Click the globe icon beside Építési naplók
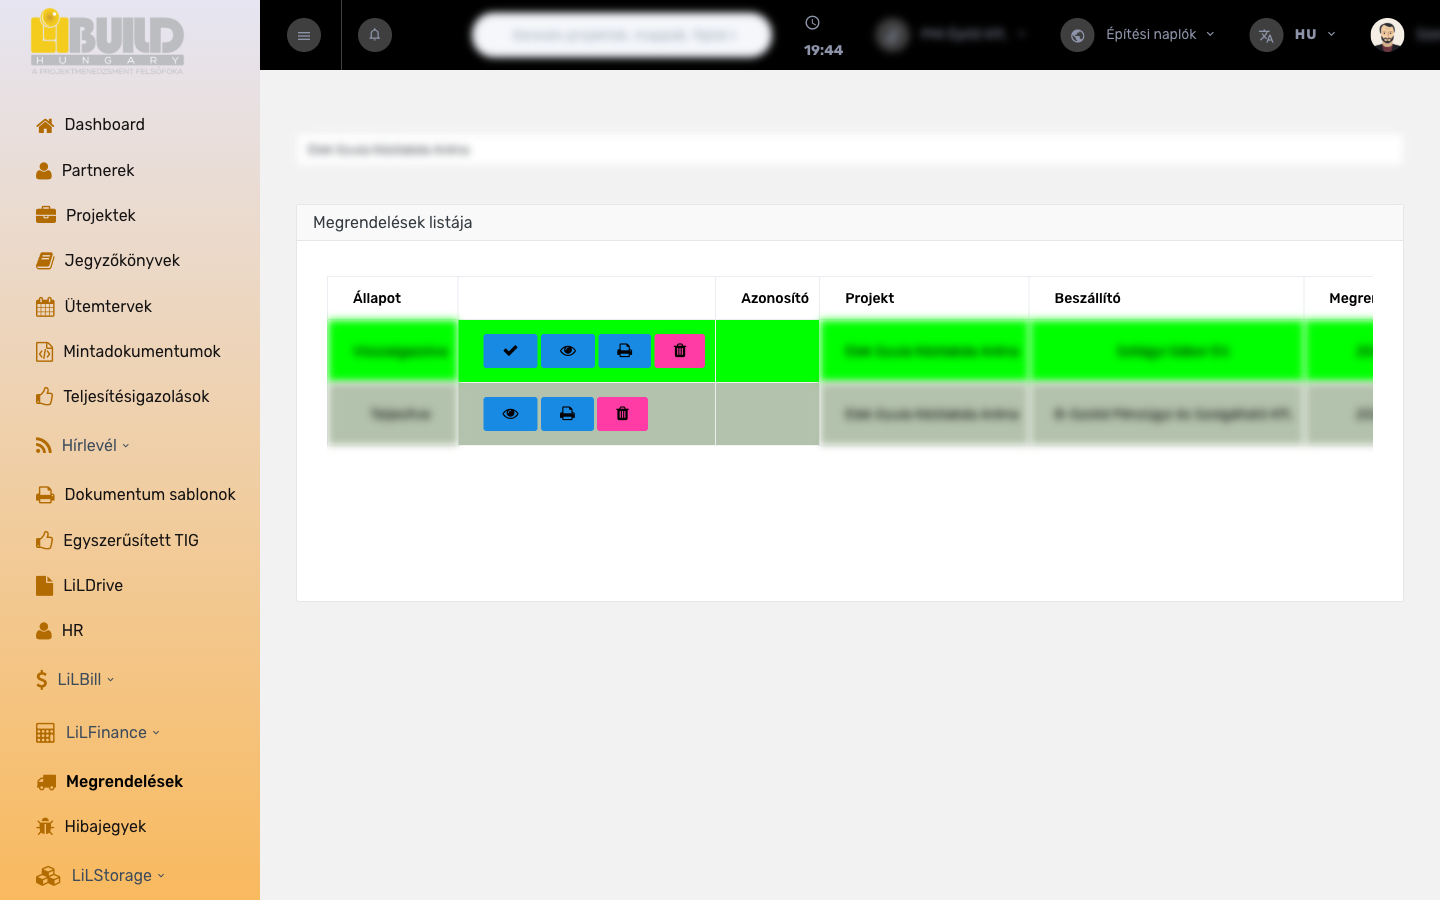 tap(1077, 35)
